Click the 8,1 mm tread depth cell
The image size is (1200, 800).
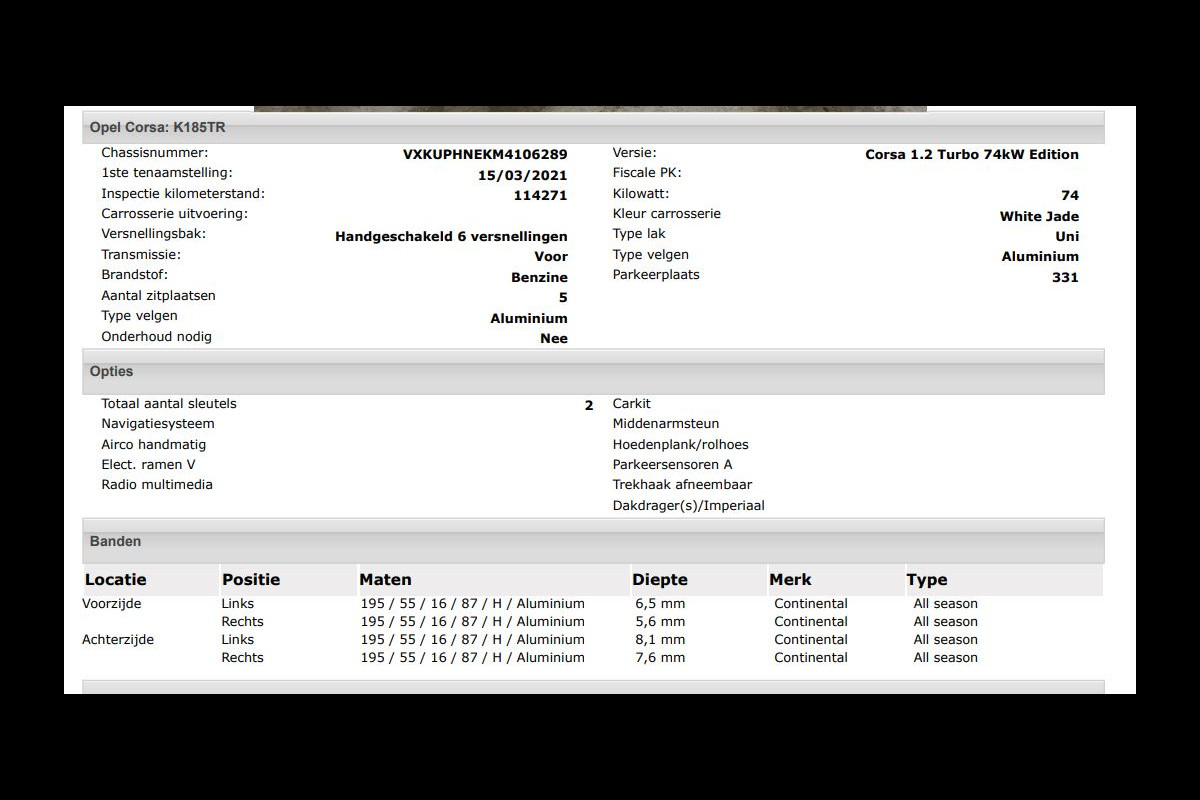660,640
